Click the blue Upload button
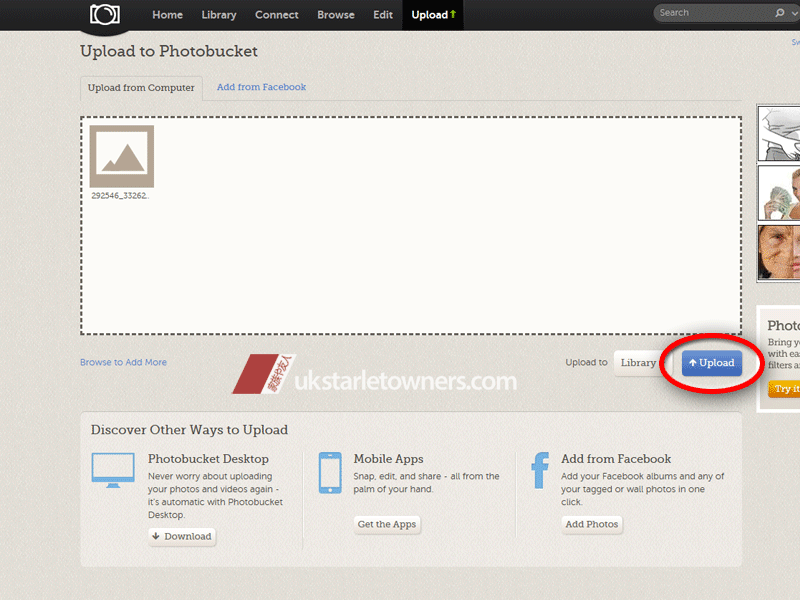Viewport: 800px width, 600px height. coord(712,363)
